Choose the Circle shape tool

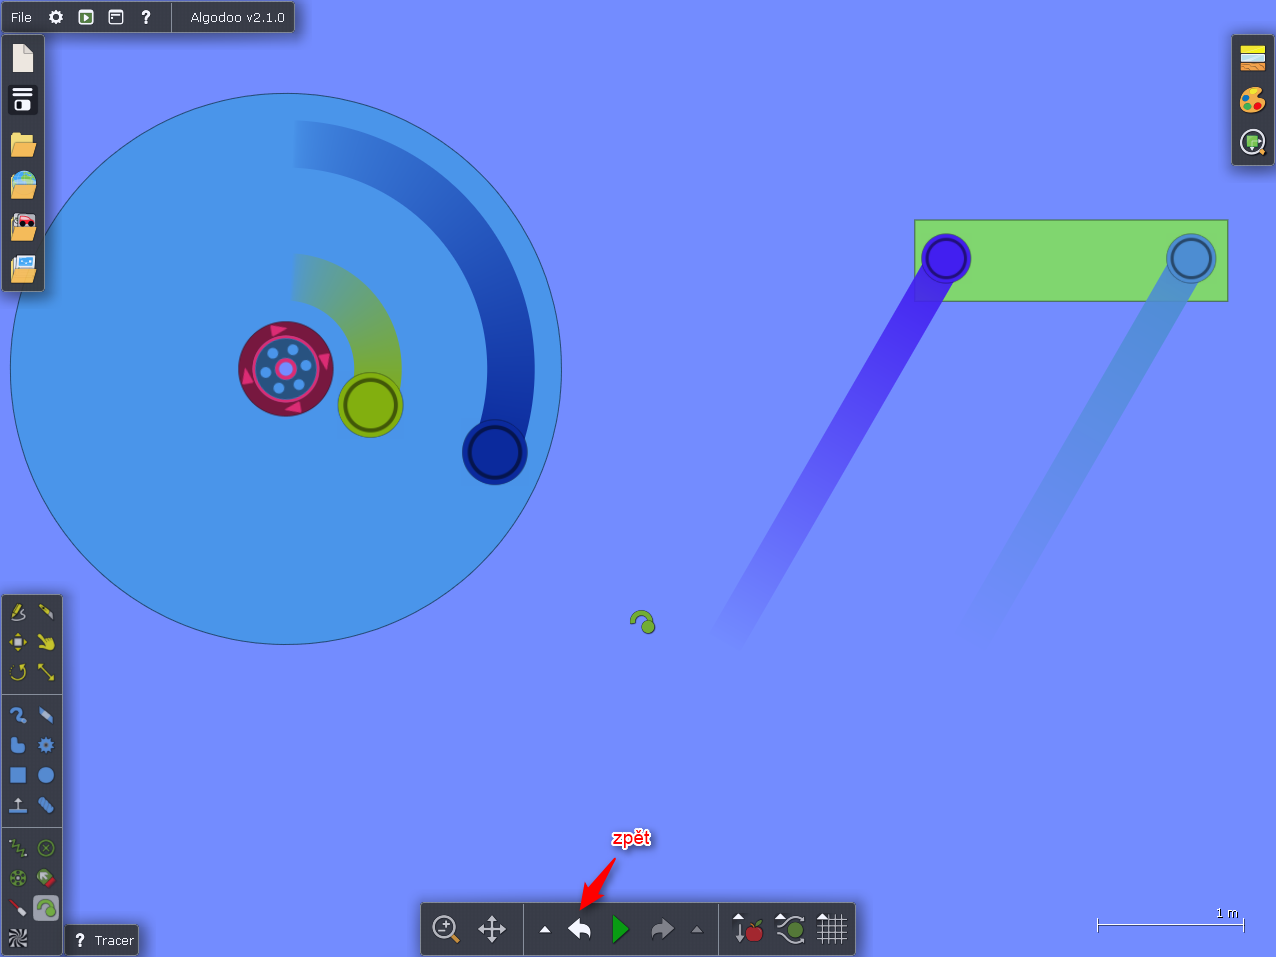46,775
